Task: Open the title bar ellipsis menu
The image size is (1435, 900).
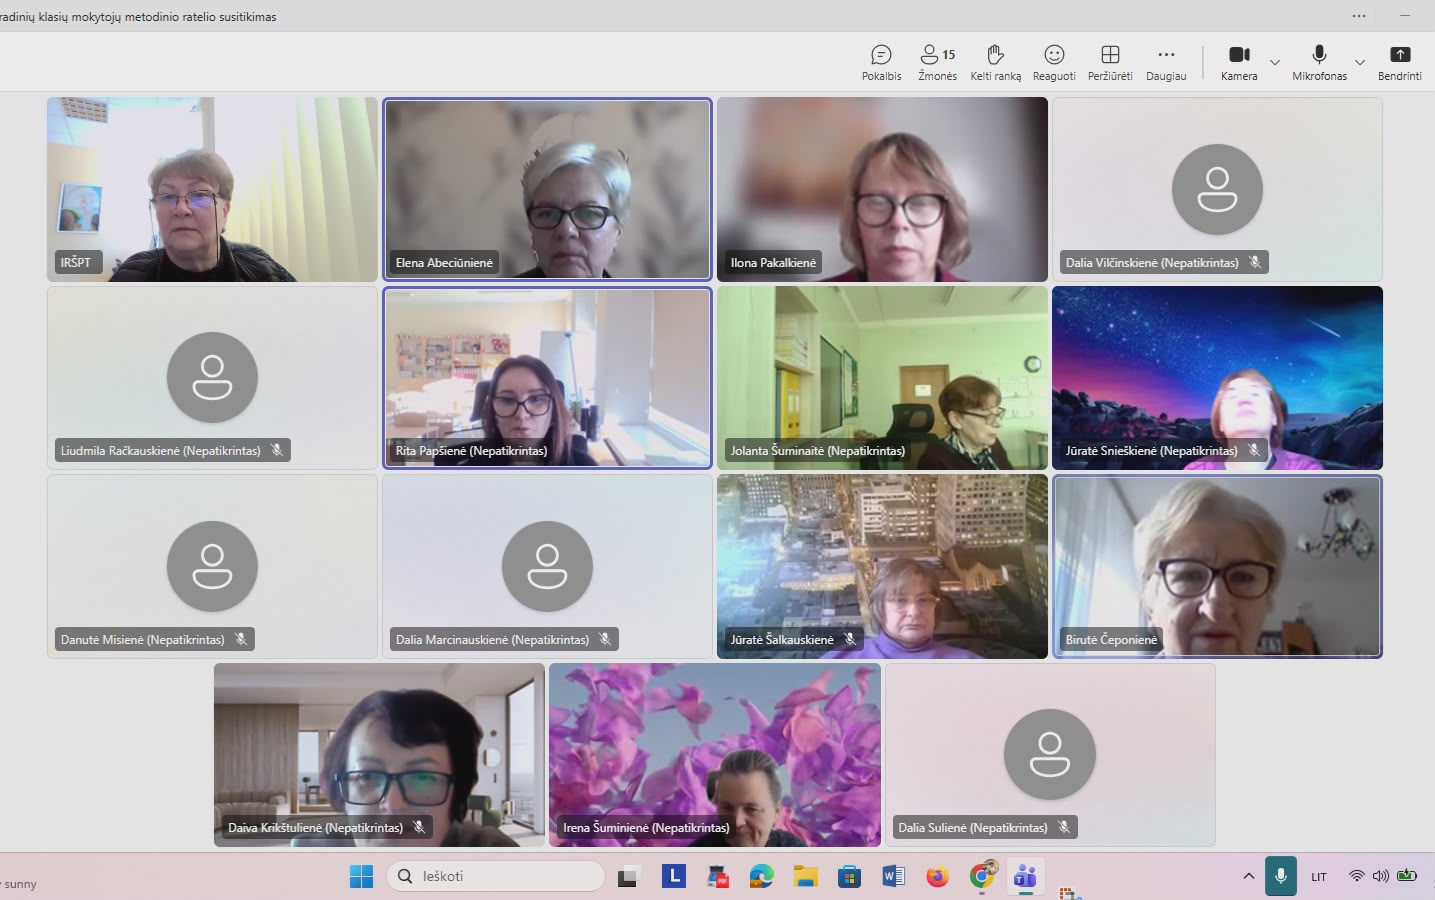Action: click(x=1358, y=16)
